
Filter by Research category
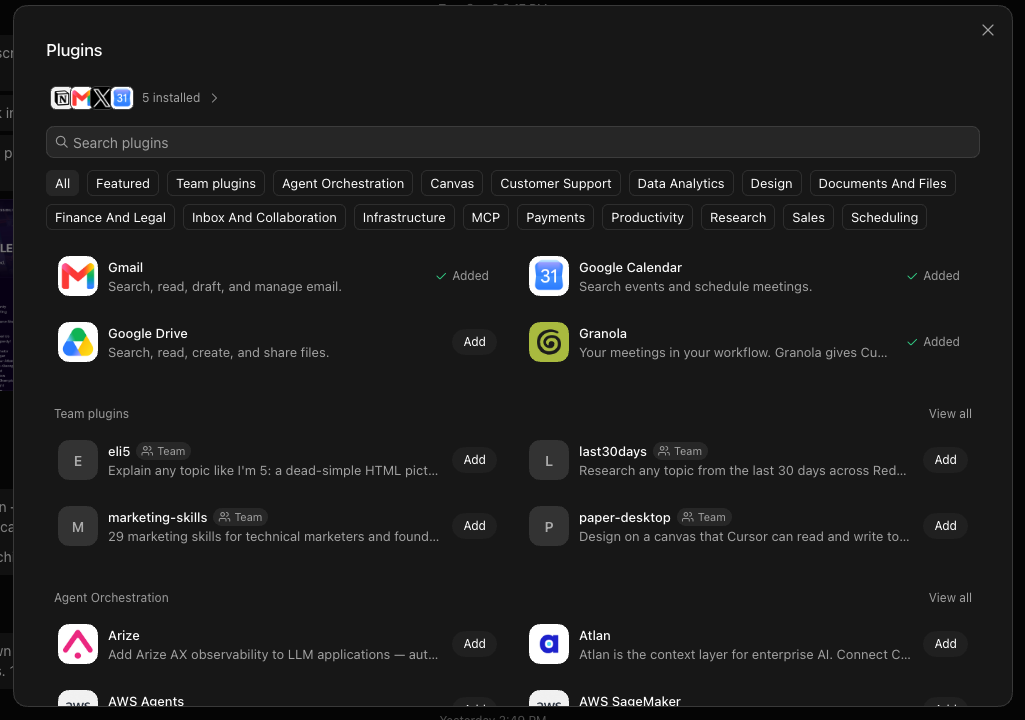[x=738, y=218]
